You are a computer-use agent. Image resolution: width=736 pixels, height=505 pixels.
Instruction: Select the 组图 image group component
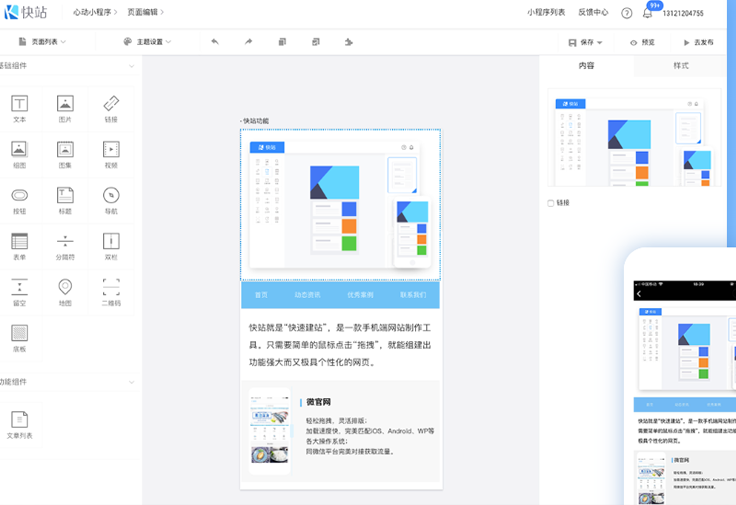(x=19, y=154)
